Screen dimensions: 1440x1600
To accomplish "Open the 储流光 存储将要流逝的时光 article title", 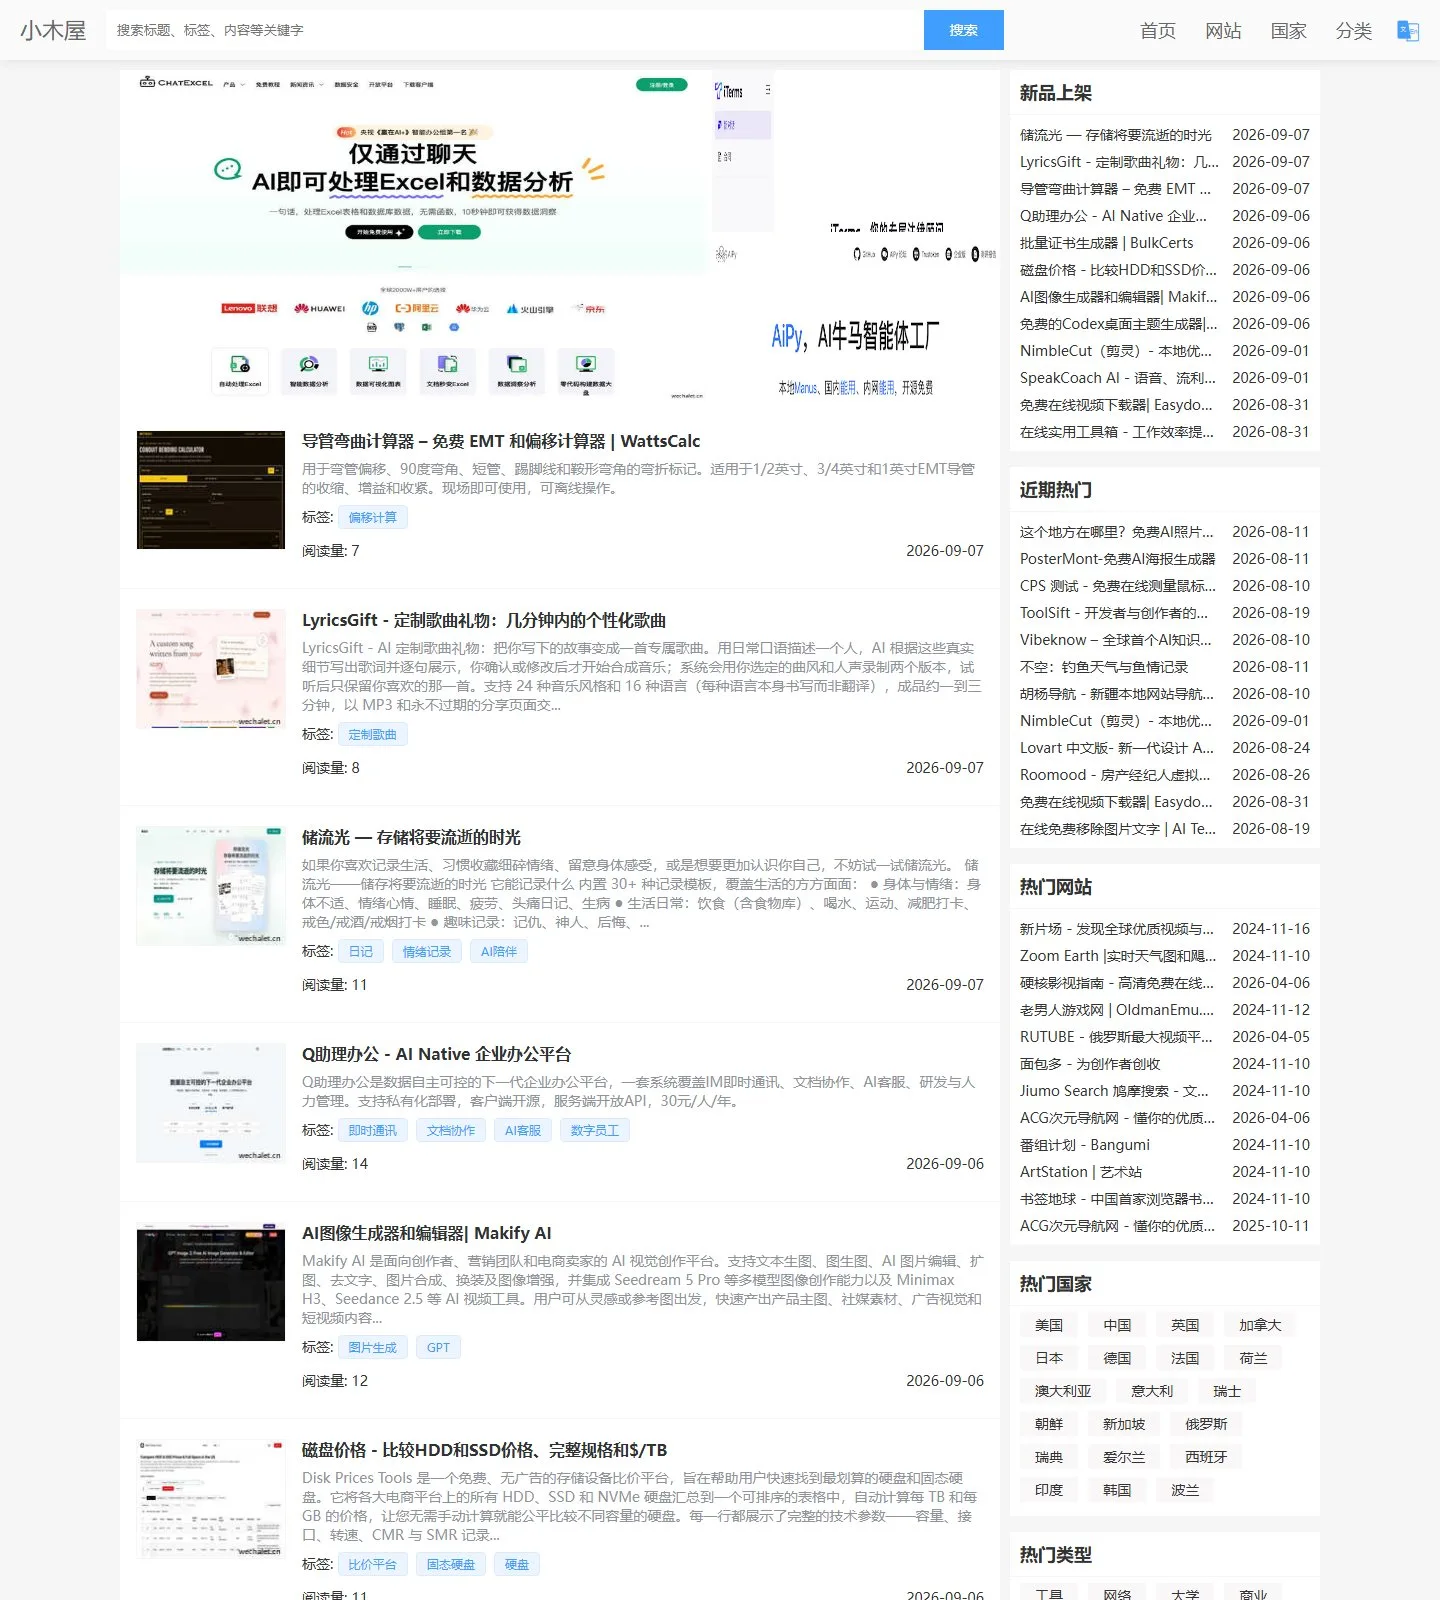I will click(411, 837).
